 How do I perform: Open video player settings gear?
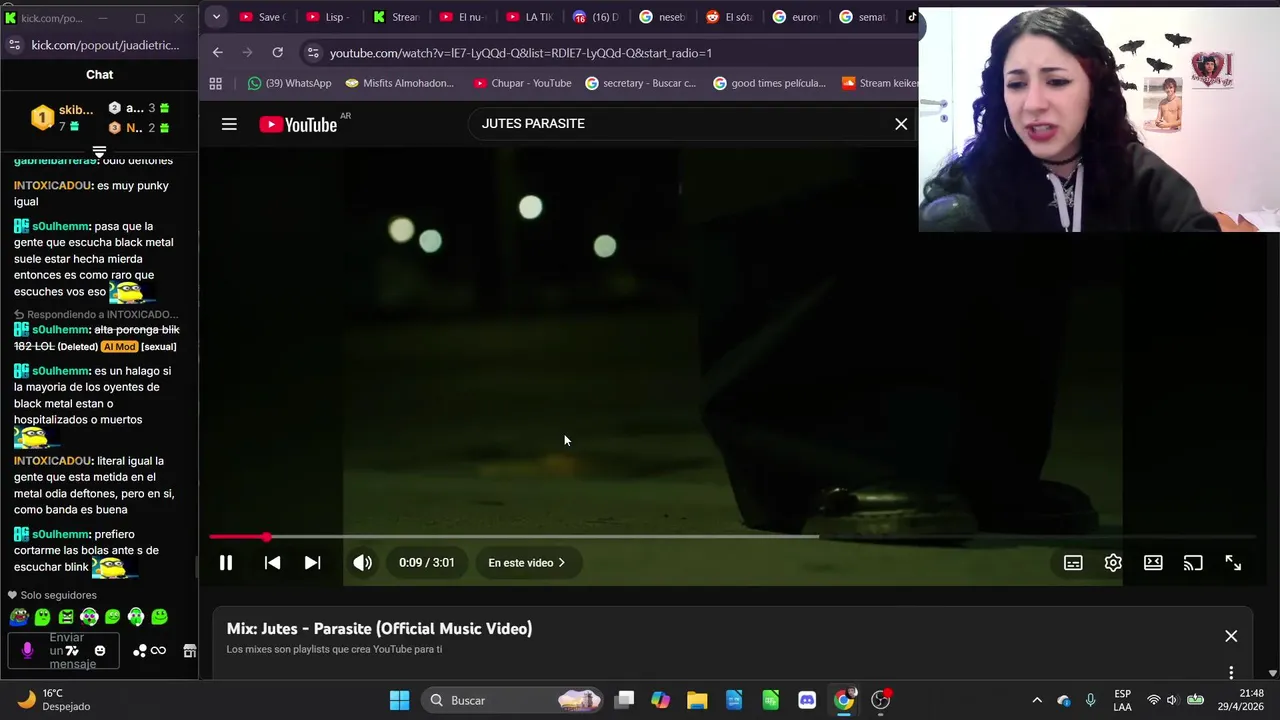pos(1113,563)
